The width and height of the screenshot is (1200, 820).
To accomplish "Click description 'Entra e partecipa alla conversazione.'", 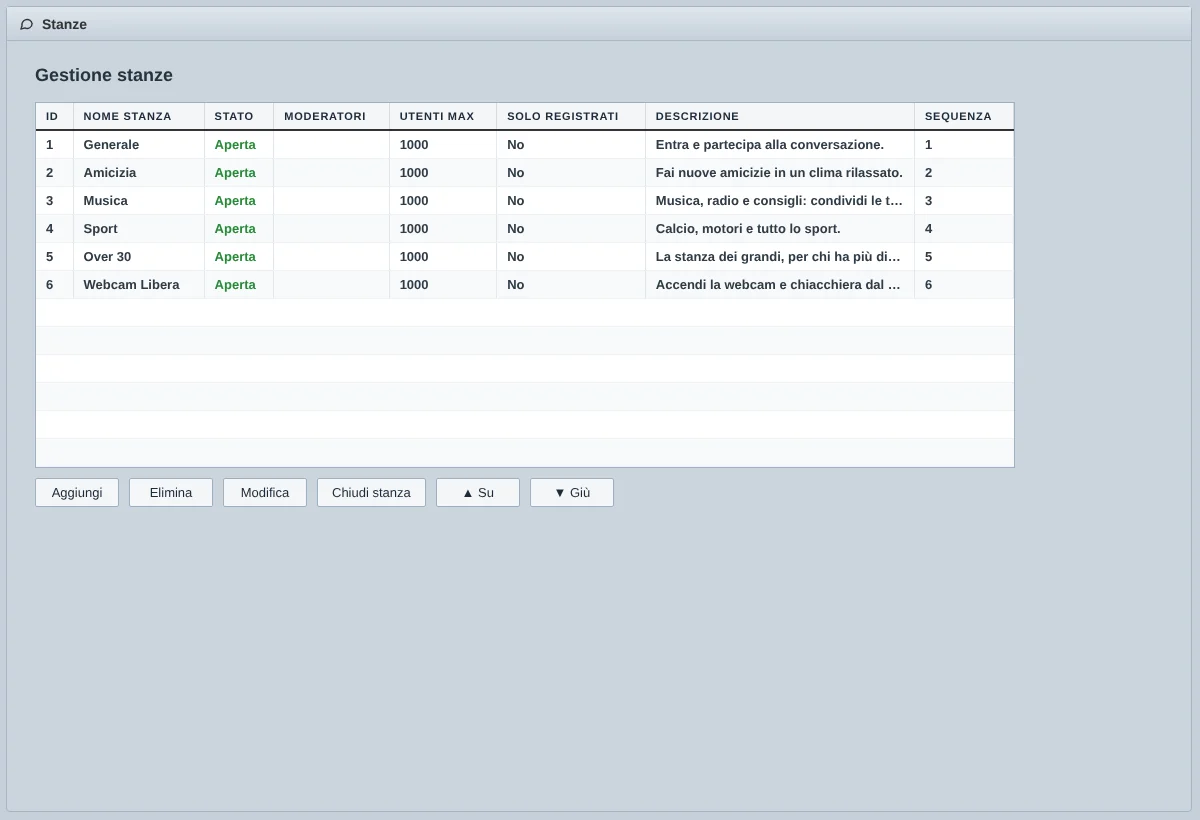I will [770, 145].
